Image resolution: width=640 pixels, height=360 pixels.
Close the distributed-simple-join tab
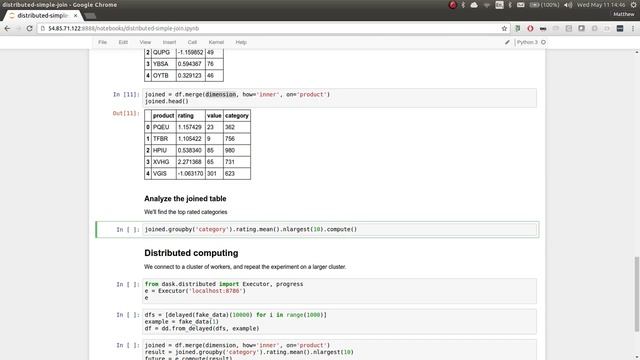tap(76, 16)
